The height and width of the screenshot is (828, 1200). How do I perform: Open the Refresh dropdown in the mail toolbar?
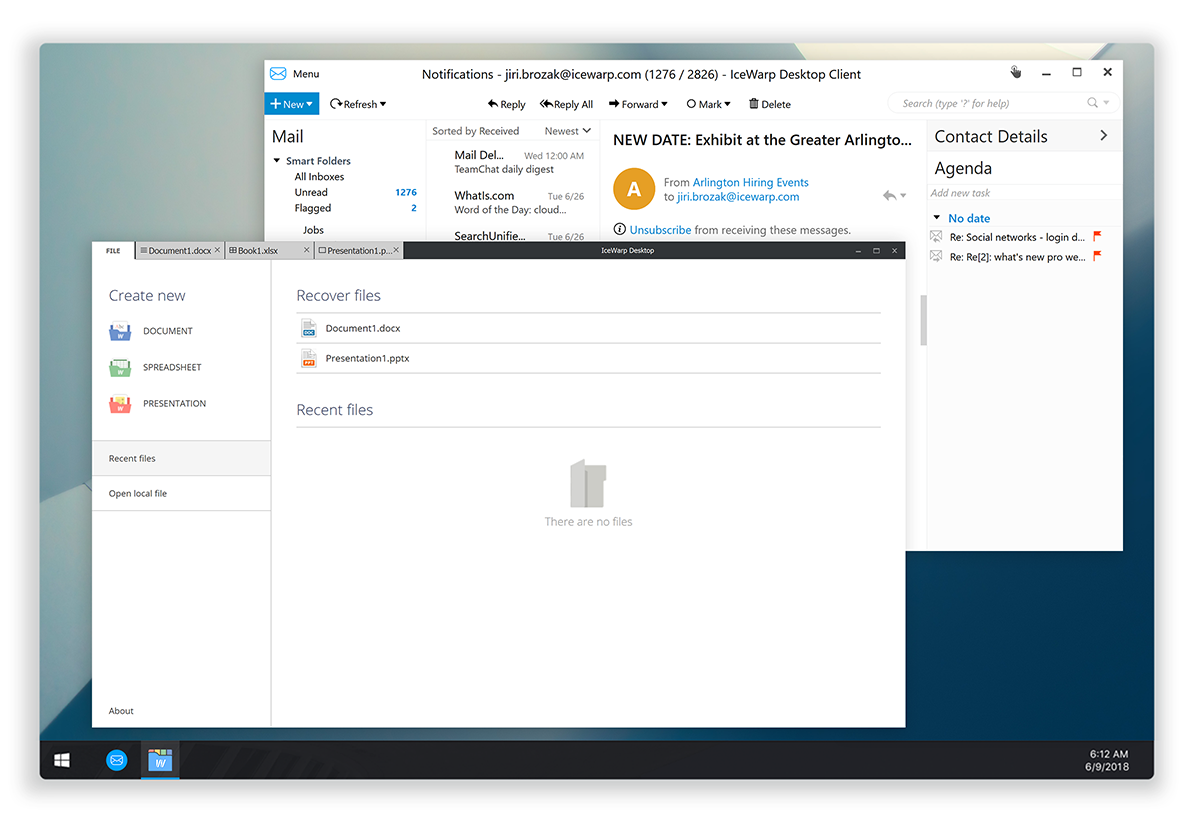[358, 104]
